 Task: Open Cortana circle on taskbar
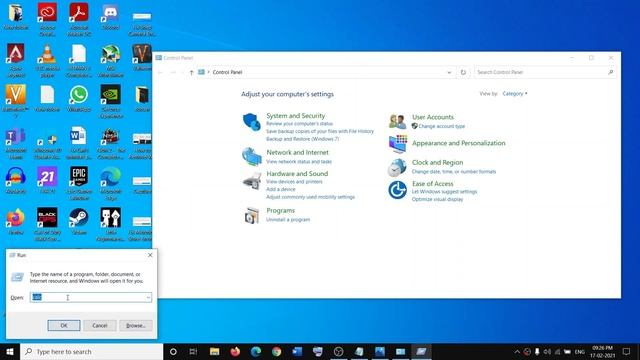click(x=173, y=351)
